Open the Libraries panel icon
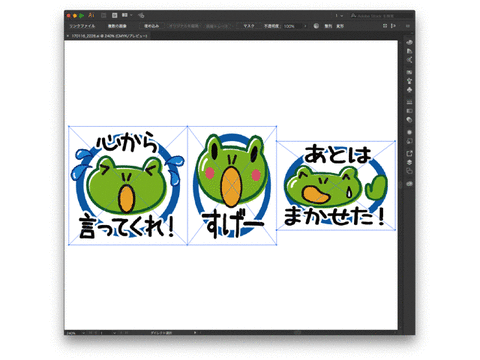The height and width of the screenshot is (360, 480). coord(409,184)
